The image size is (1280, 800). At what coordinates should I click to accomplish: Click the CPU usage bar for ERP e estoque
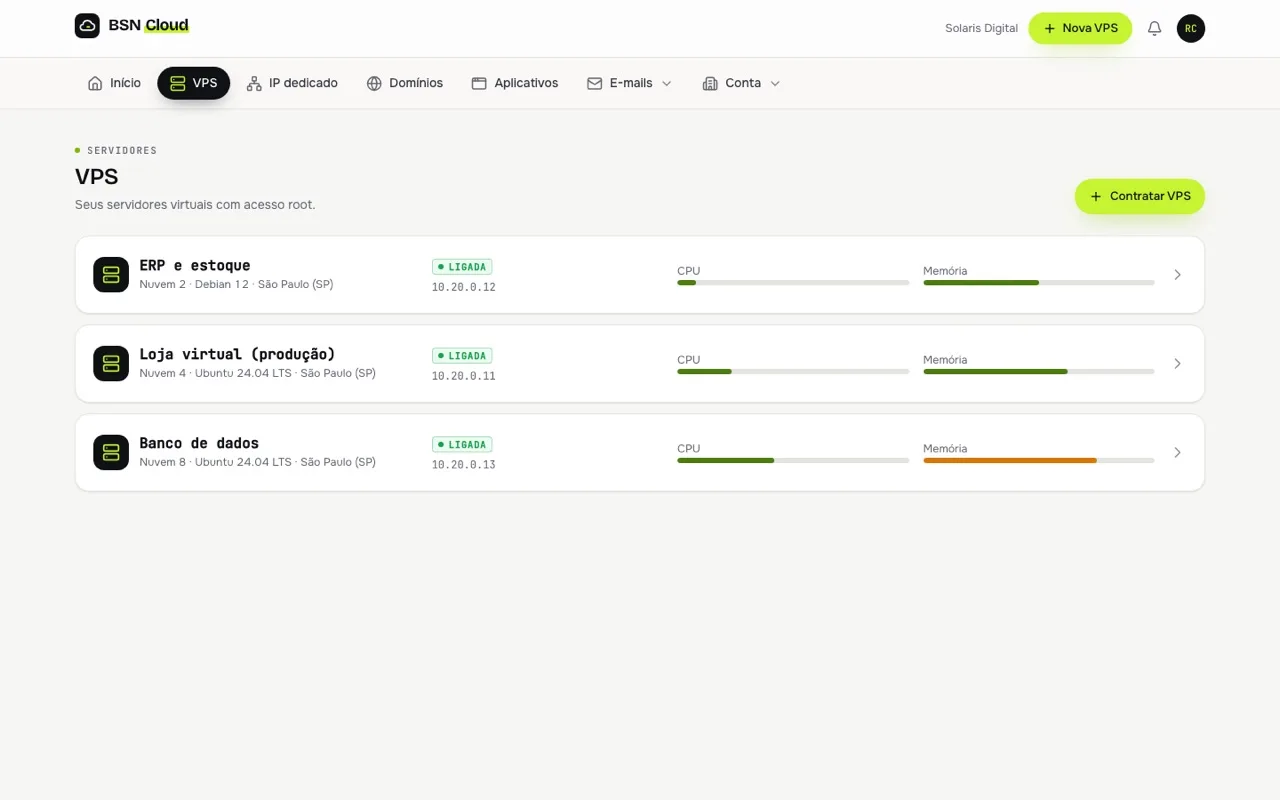[793, 283]
